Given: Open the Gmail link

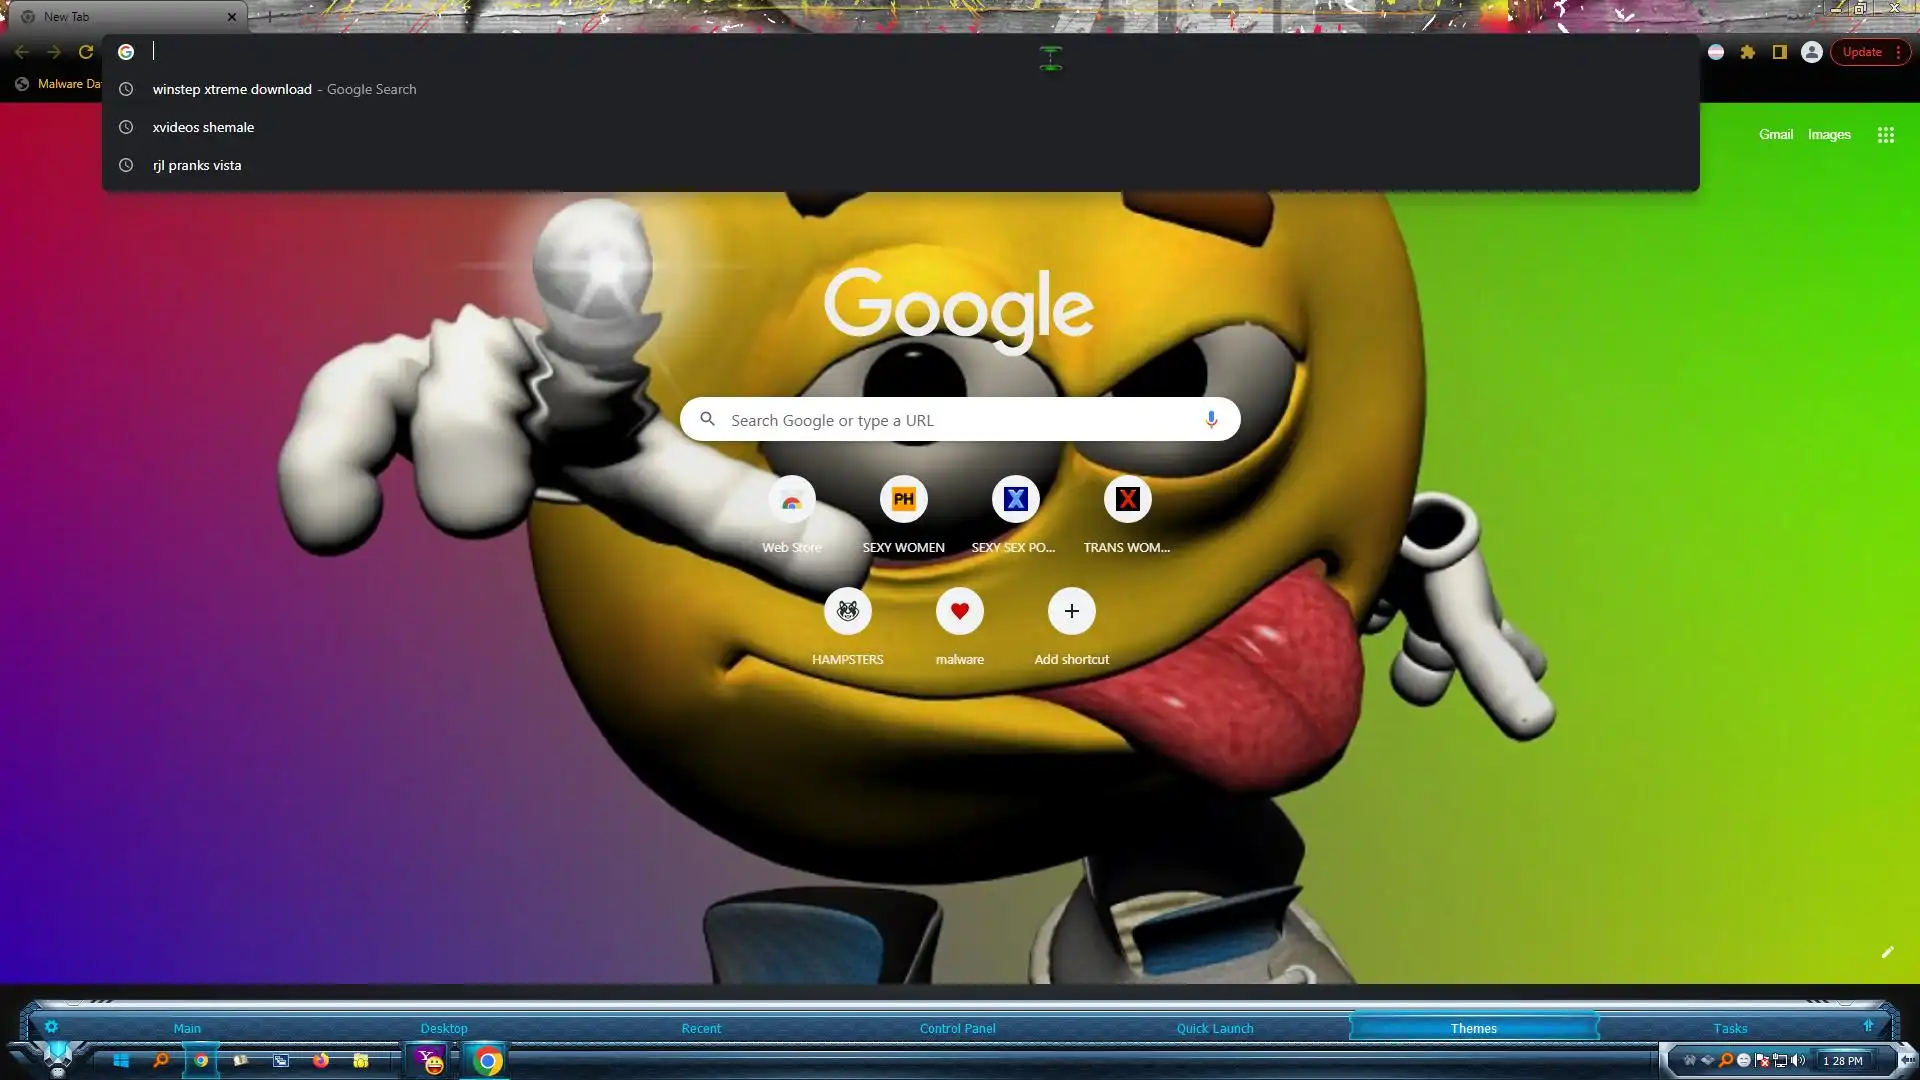Looking at the screenshot, I should click(1775, 135).
